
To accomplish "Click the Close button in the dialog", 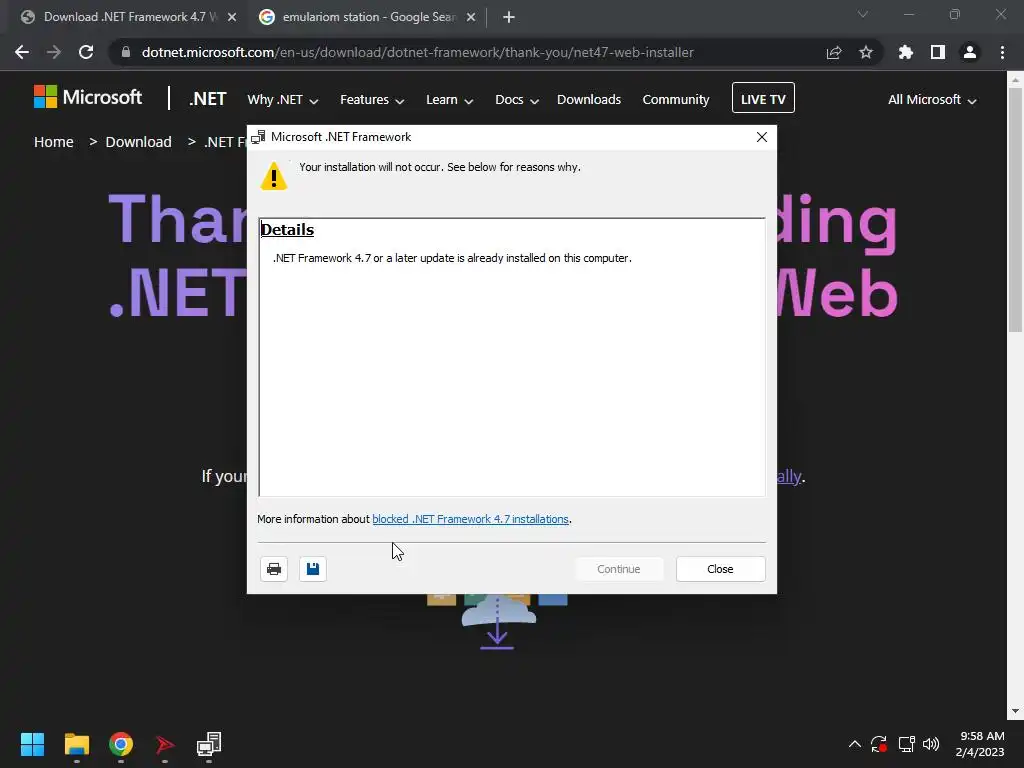I will (720, 569).
